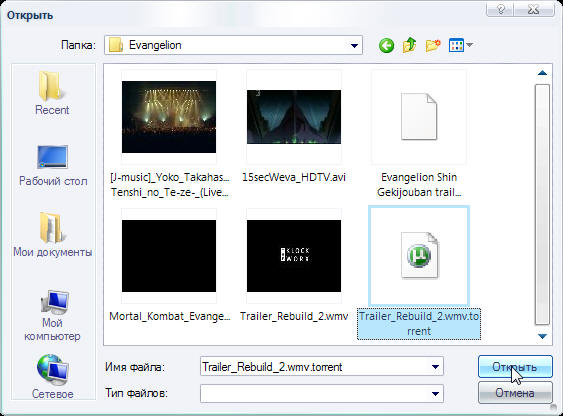Viewport: 563px width, 416px height.
Task: Select the 15secWeva_HDTV.avi thumbnail
Action: pyautogui.click(x=294, y=117)
